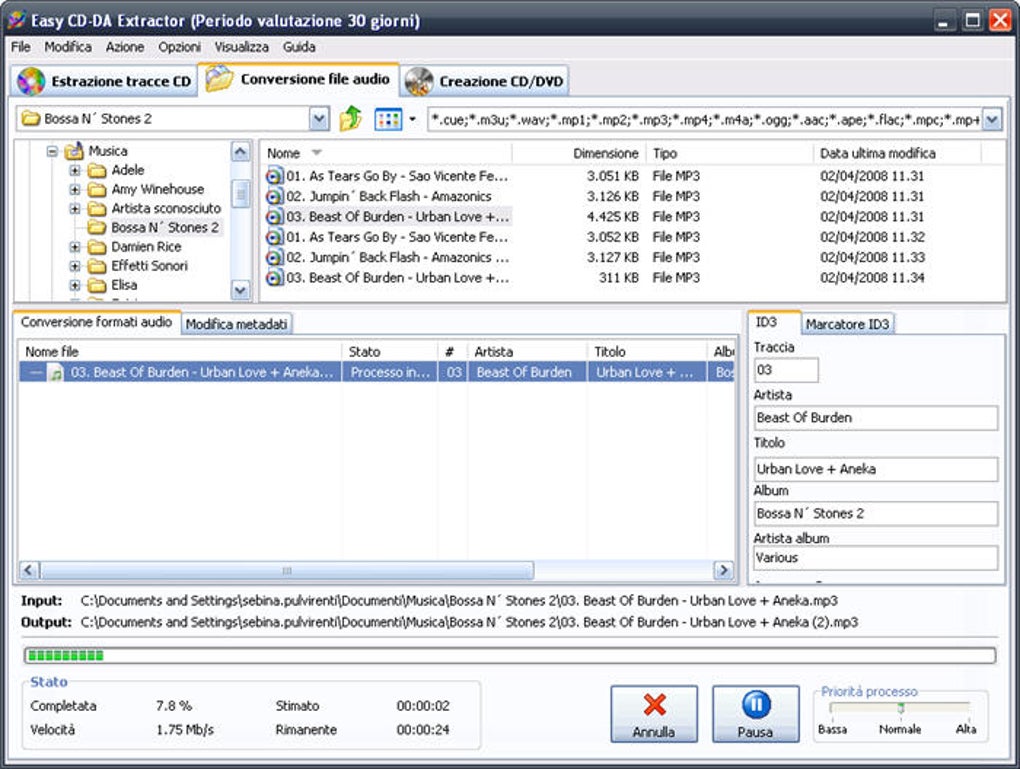Click the Artista sconosciuto folder icon
The image size is (1020, 769).
(x=97, y=209)
